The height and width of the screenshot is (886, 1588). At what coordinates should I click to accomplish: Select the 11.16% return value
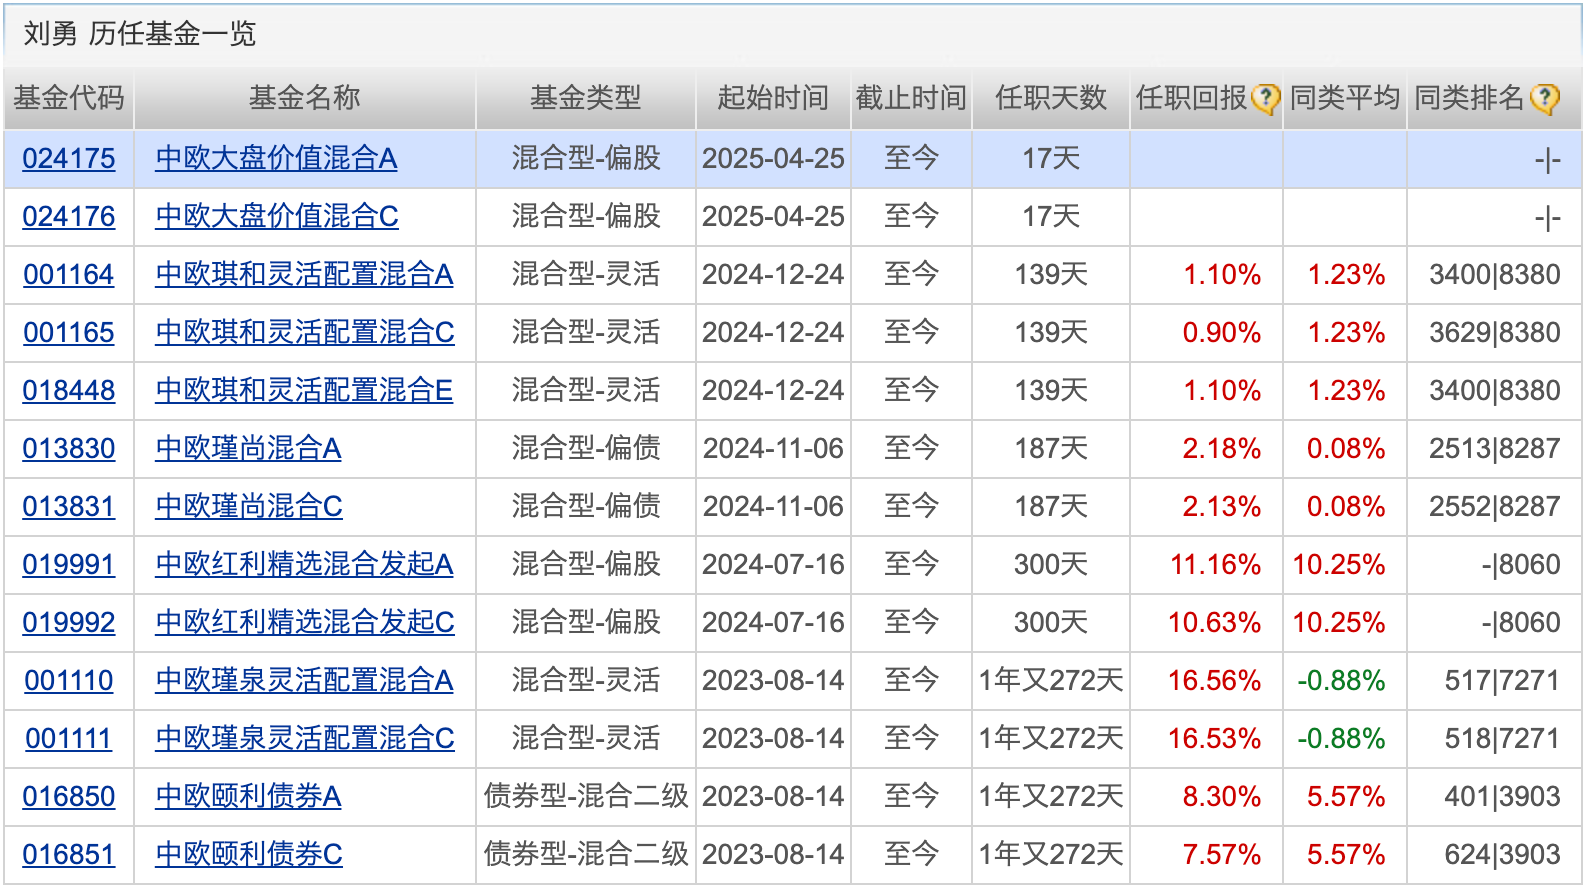tap(1215, 564)
